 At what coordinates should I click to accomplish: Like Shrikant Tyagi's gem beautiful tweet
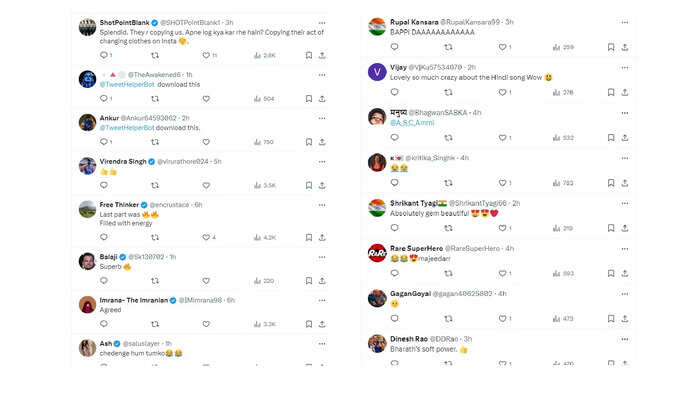502,228
